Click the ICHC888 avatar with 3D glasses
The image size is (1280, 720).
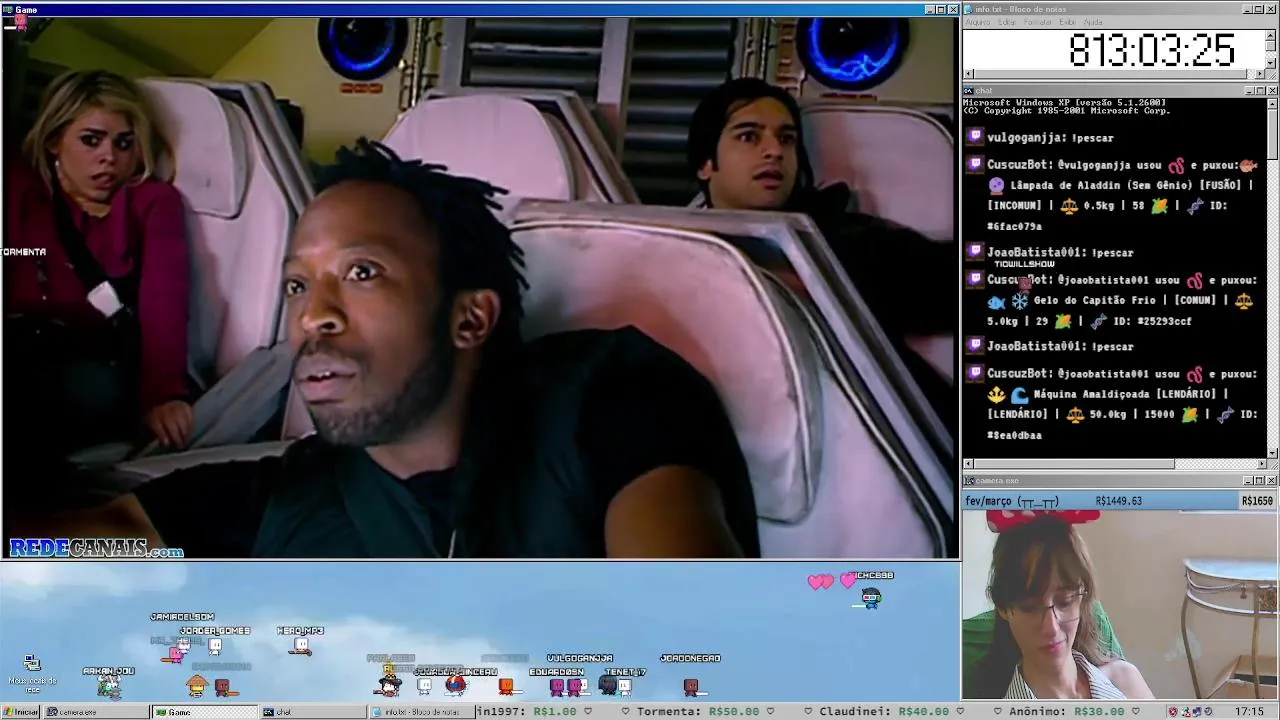871,598
